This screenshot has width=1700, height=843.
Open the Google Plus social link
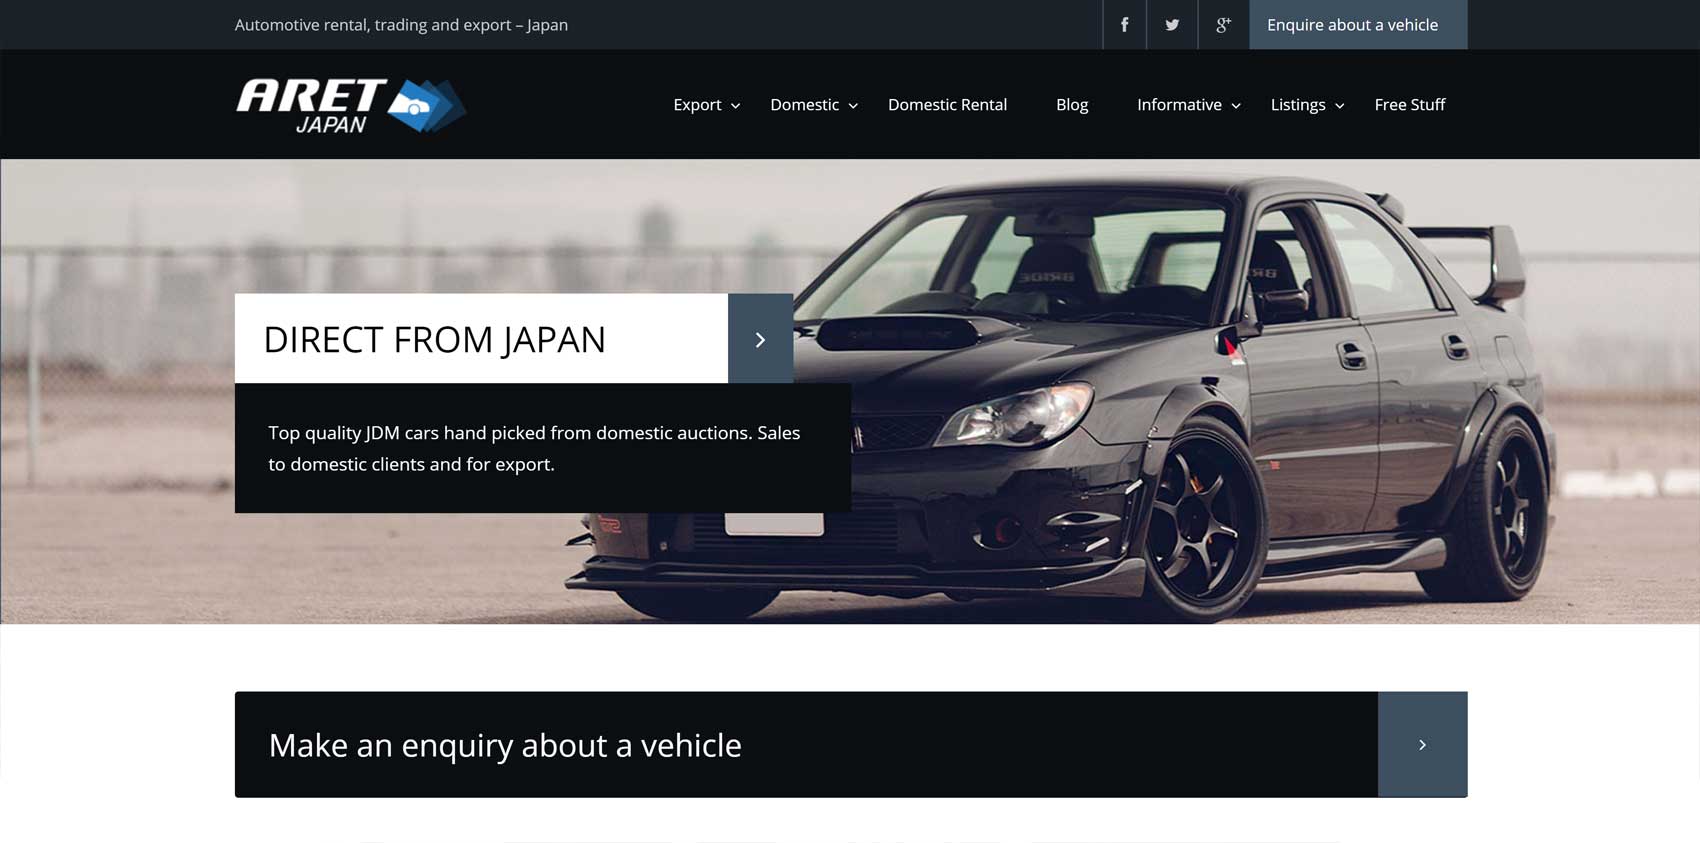(1223, 25)
